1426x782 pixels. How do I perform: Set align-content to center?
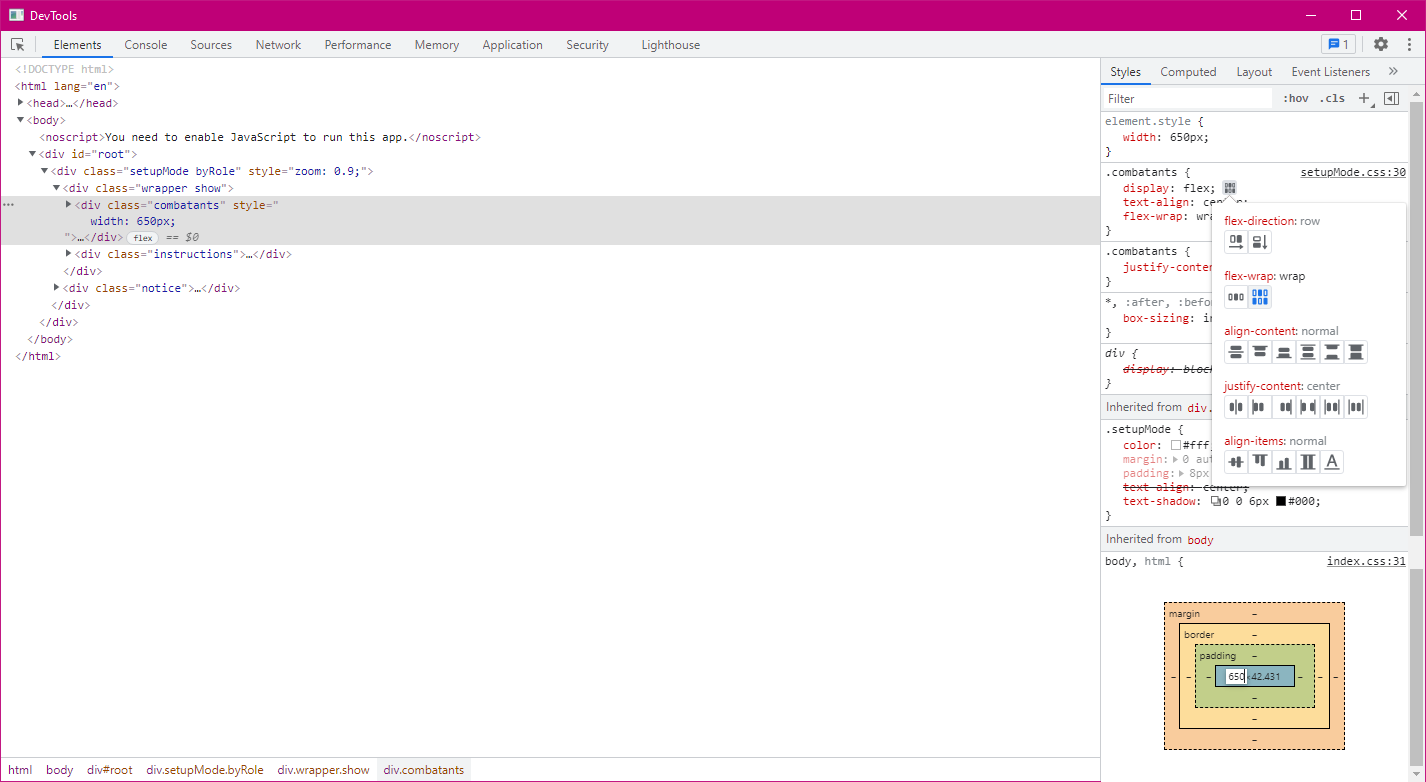pos(1237,352)
